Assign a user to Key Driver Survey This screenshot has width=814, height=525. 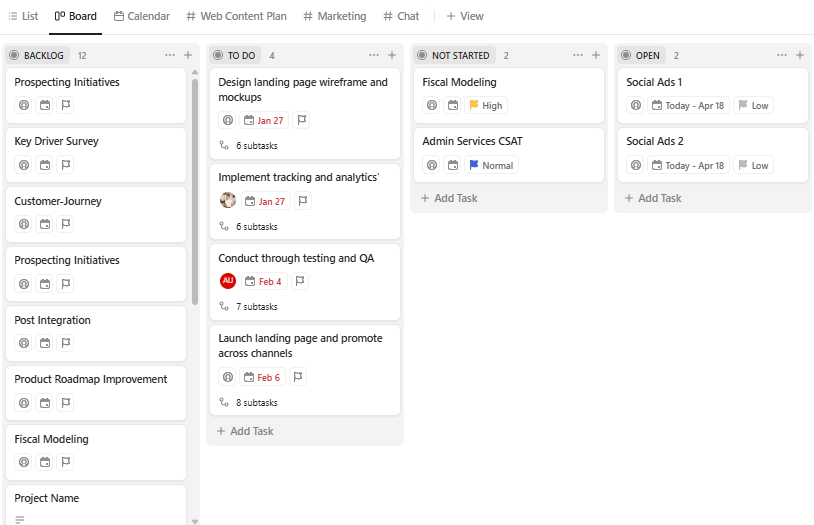(24, 165)
